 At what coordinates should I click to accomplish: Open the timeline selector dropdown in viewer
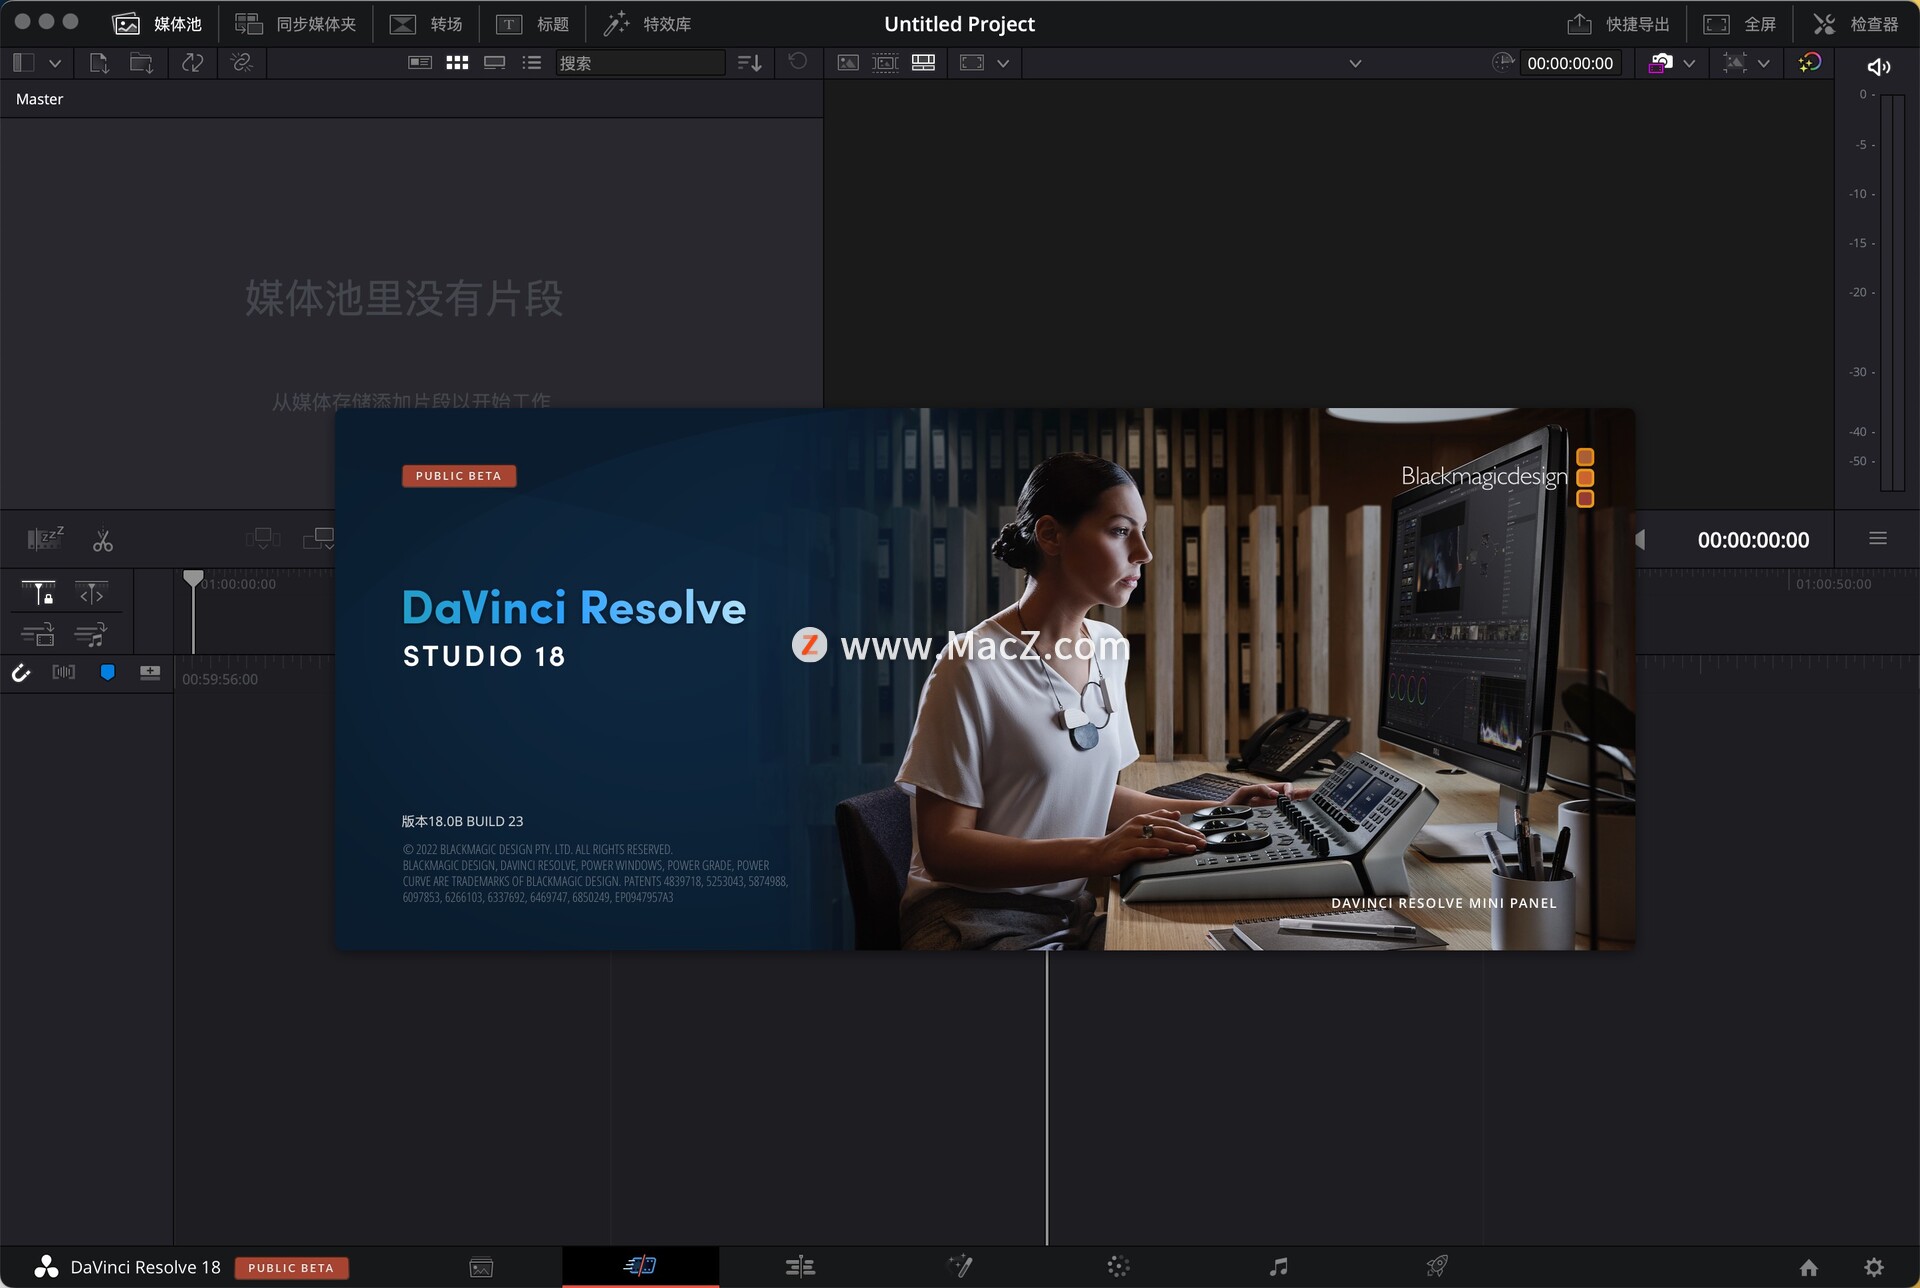(1355, 63)
